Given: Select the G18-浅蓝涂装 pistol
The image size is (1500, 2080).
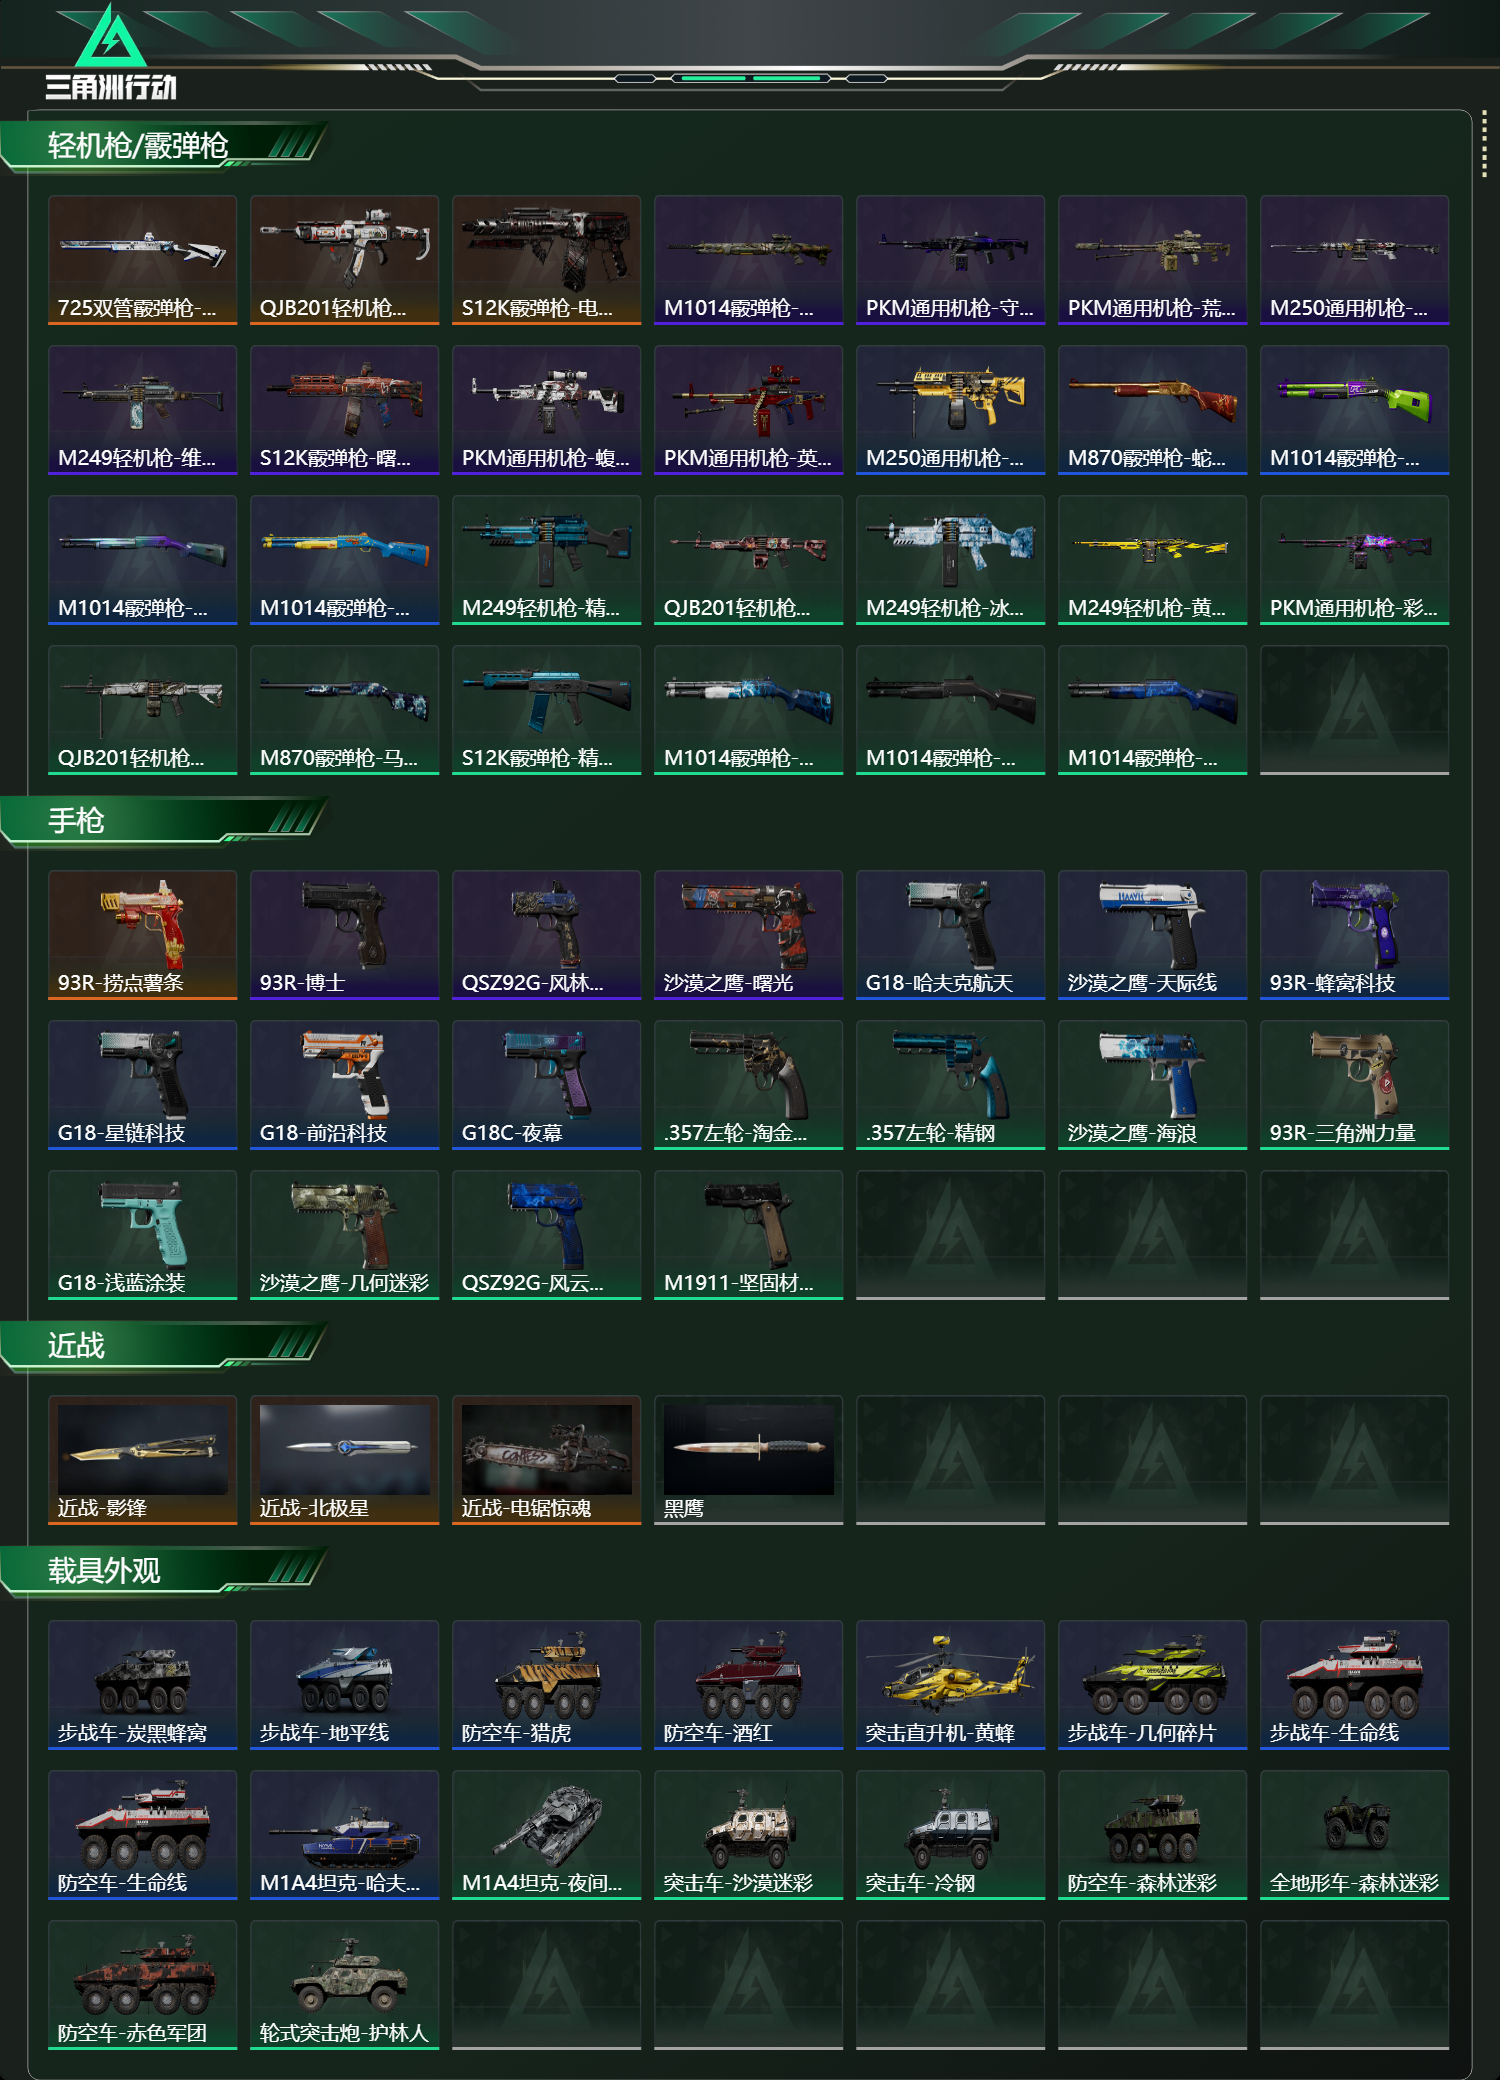Looking at the screenshot, I should click(143, 1235).
